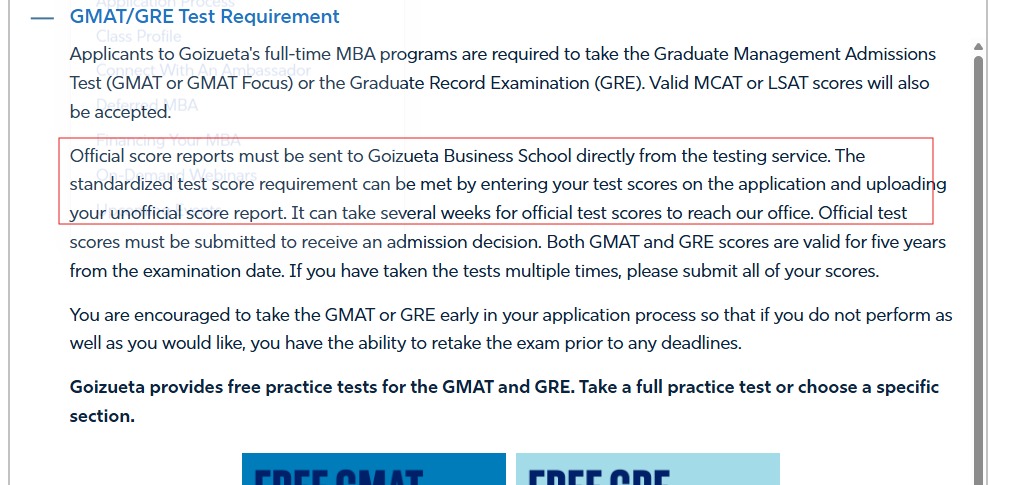1034x485 pixels.
Task: Select the Financing Your MBA menu item
Action: (168, 139)
